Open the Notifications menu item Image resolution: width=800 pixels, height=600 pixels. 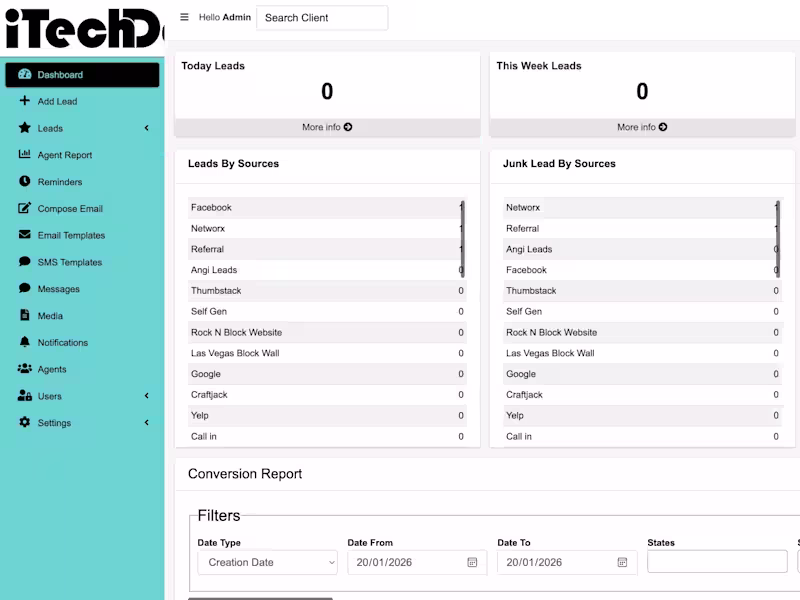(82, 342)
